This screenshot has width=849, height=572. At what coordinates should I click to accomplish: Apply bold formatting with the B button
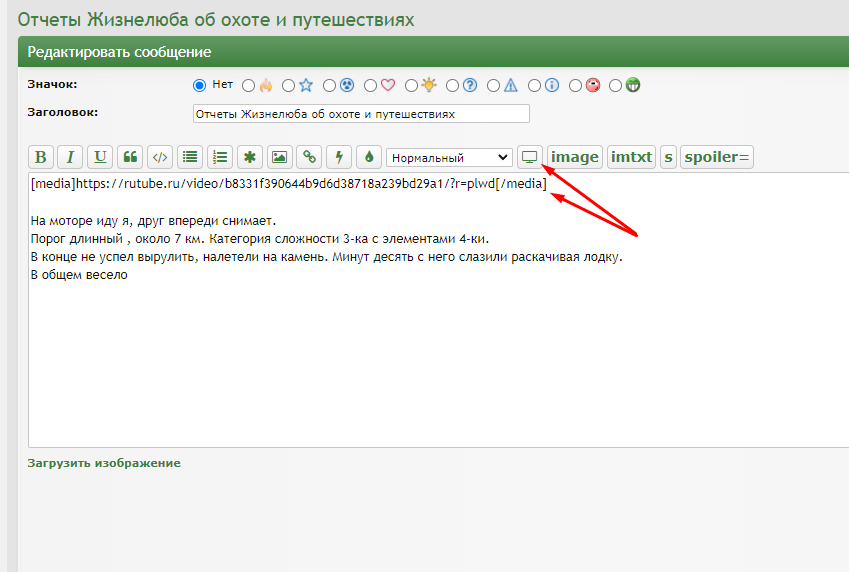pyautogui.click(x=41, y=157)
